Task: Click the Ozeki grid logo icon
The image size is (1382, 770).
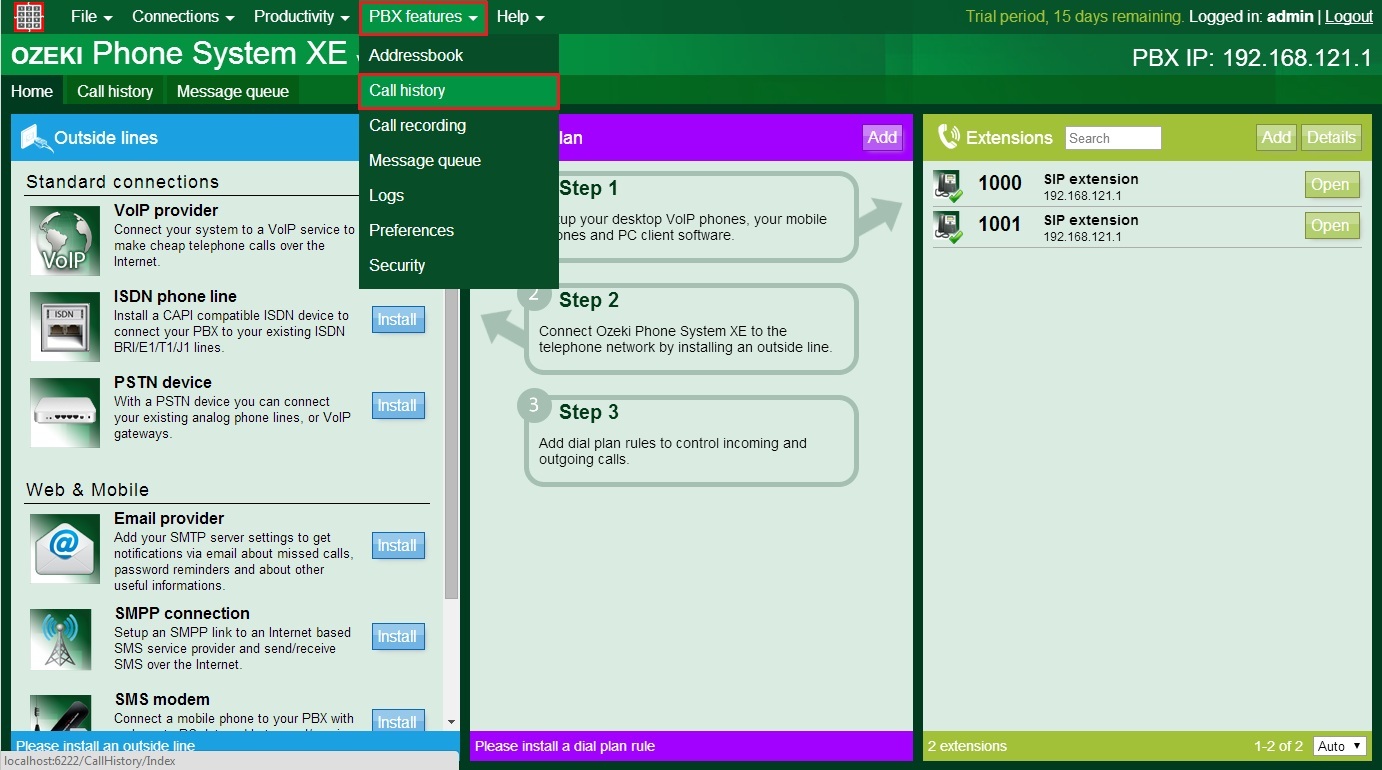Action: [30, 17]
